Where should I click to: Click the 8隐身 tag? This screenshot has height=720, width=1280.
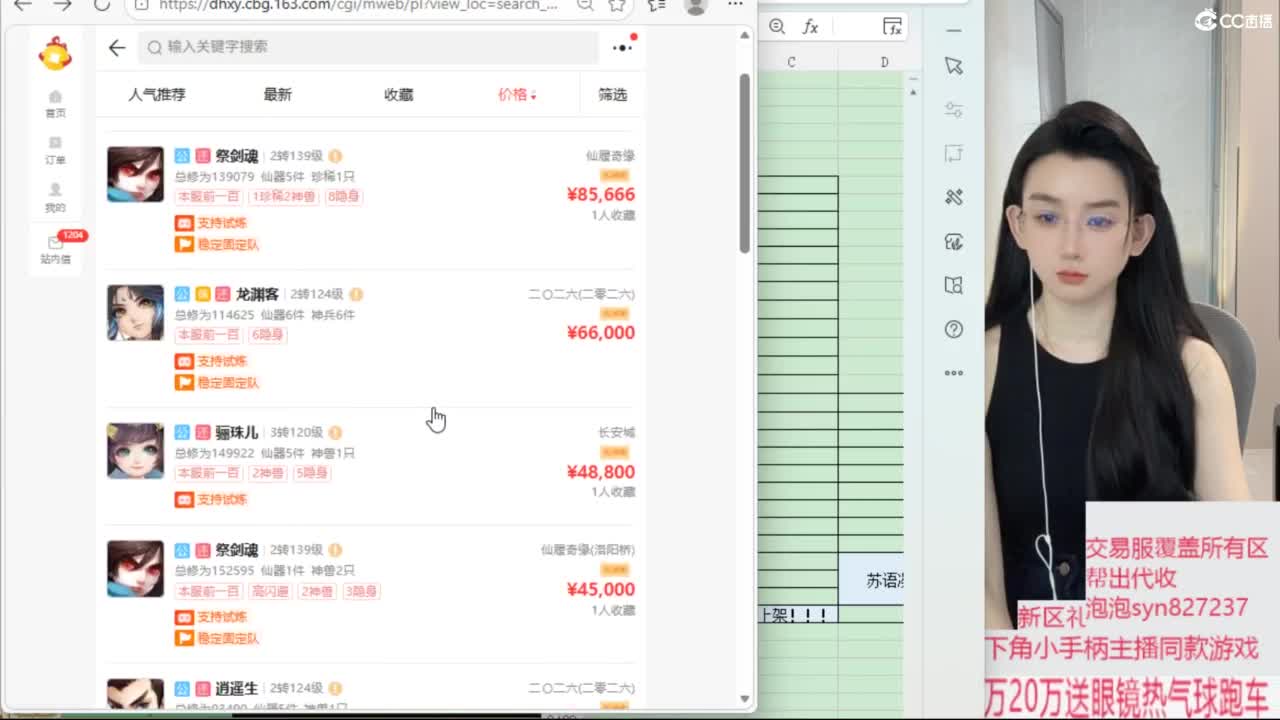[x=343, y=196]
